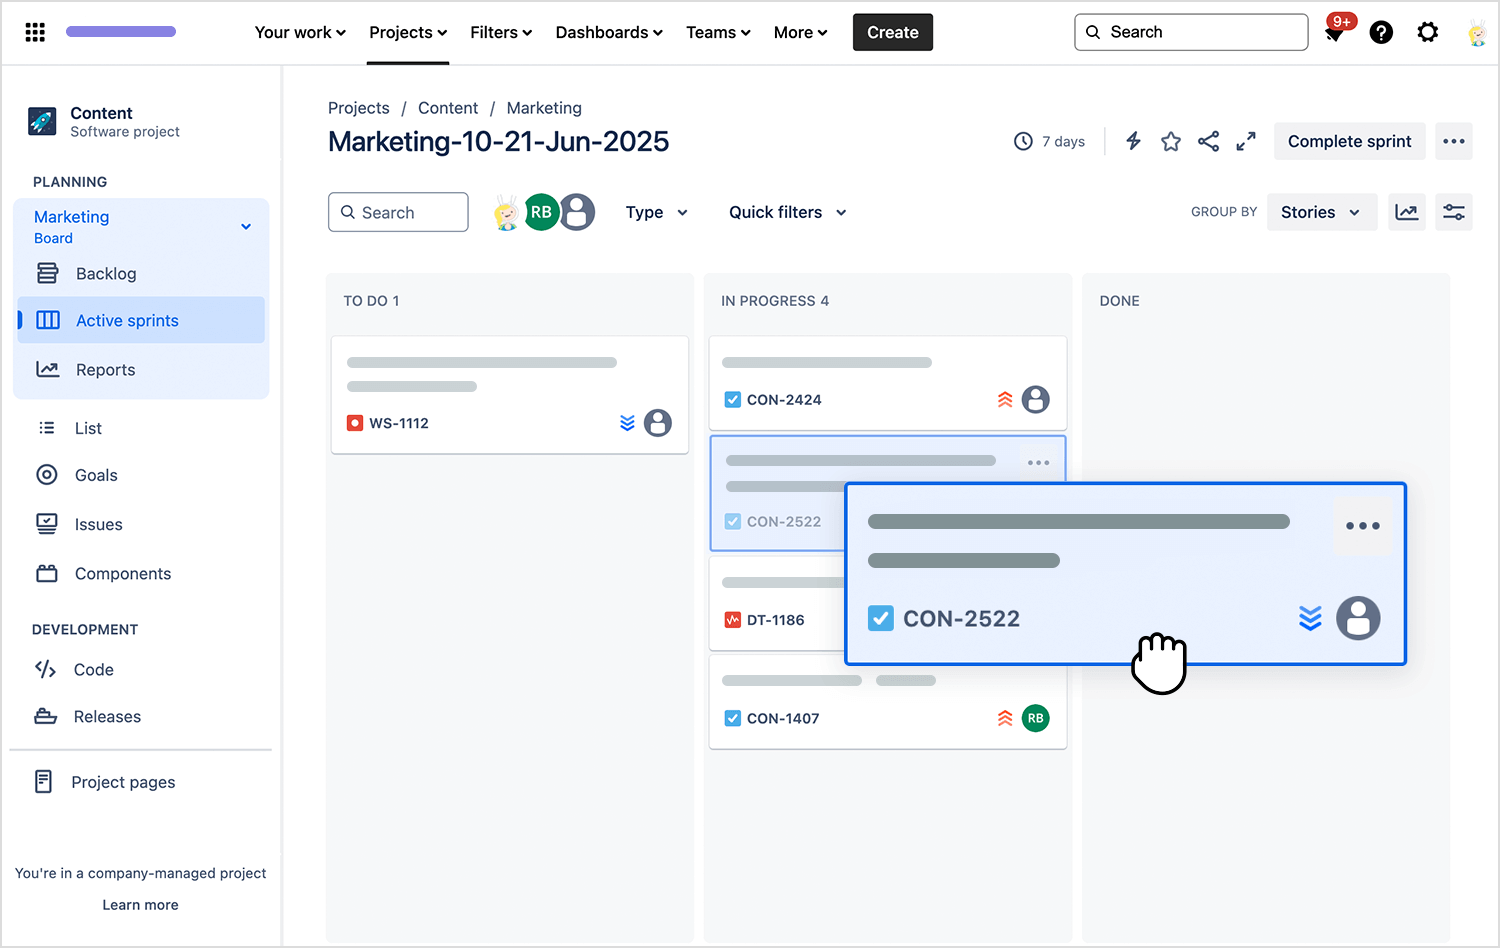1500x948 pixels.
Task: Click the DT-1186 issue type icon
Action: pyautogui.click(x=733, y=620)
